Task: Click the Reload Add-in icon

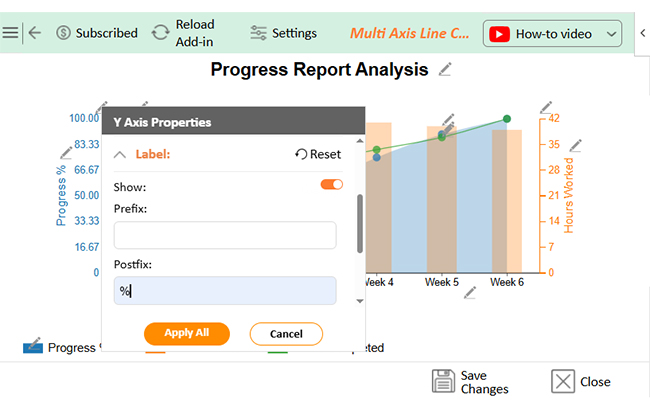Action: pyautogui.click(x=160, y=33)
